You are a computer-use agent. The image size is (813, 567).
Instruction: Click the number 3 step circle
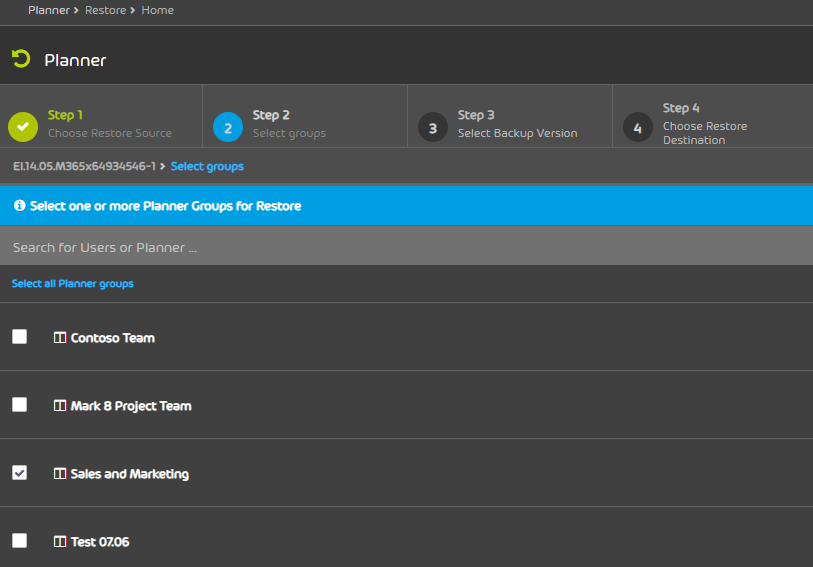click(432, 127)
